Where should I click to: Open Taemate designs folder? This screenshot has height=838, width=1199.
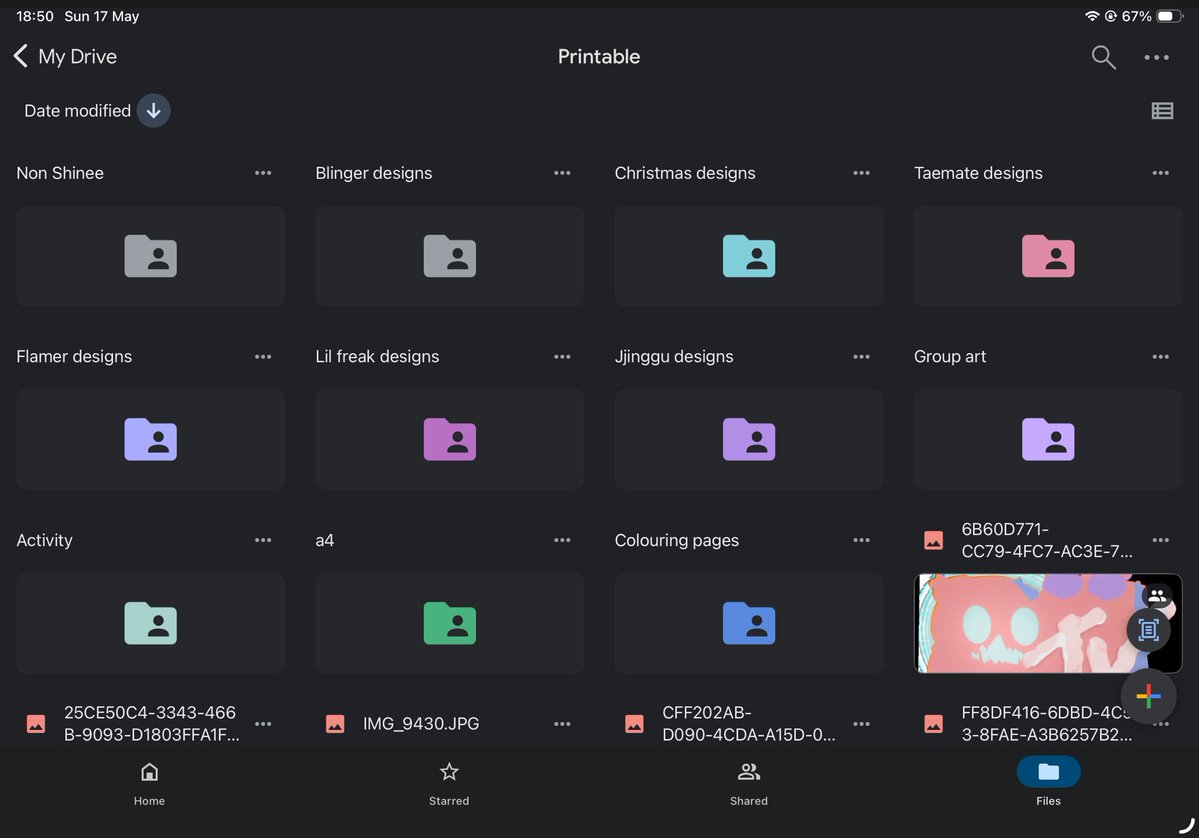[x=1048, y=256]
